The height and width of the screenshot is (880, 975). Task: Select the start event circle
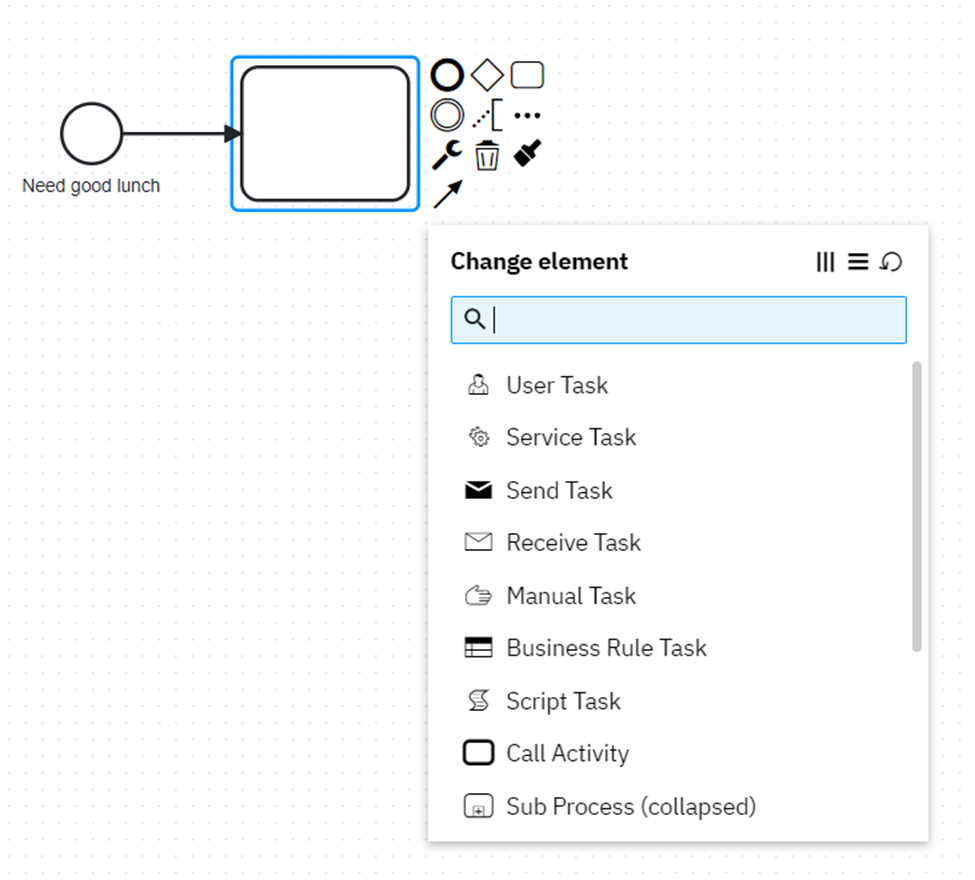tap(91, 133)
